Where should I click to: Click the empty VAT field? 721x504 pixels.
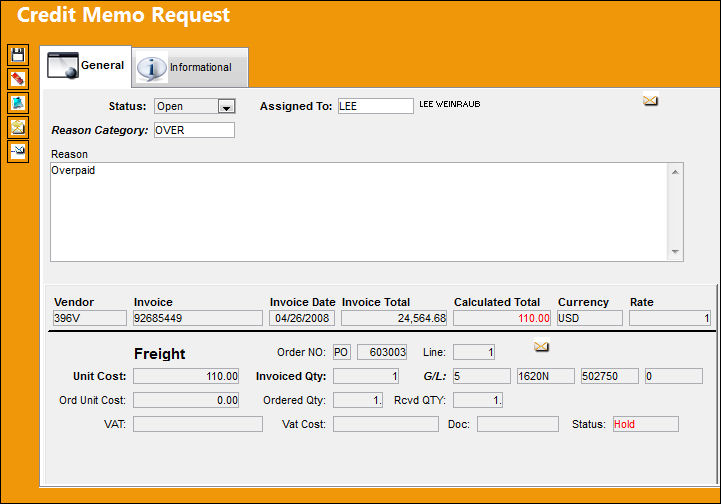pos(198,424)
